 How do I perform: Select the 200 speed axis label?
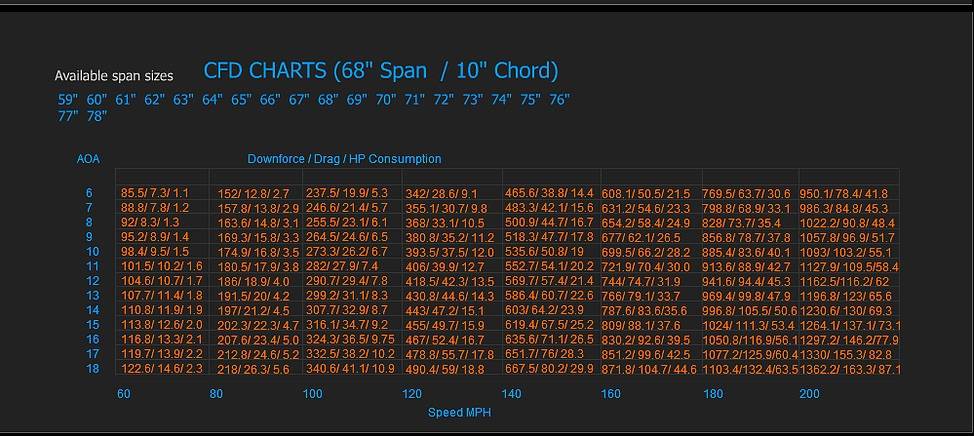coord(809,394)
